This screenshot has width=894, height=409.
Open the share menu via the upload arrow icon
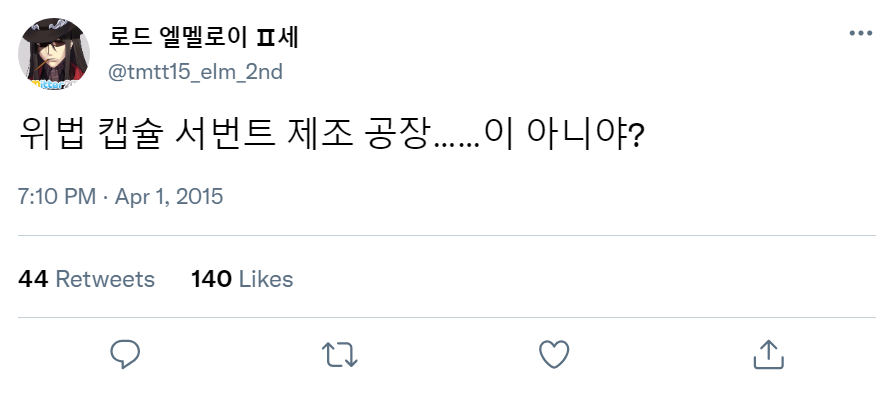click(x=769, y=354)
